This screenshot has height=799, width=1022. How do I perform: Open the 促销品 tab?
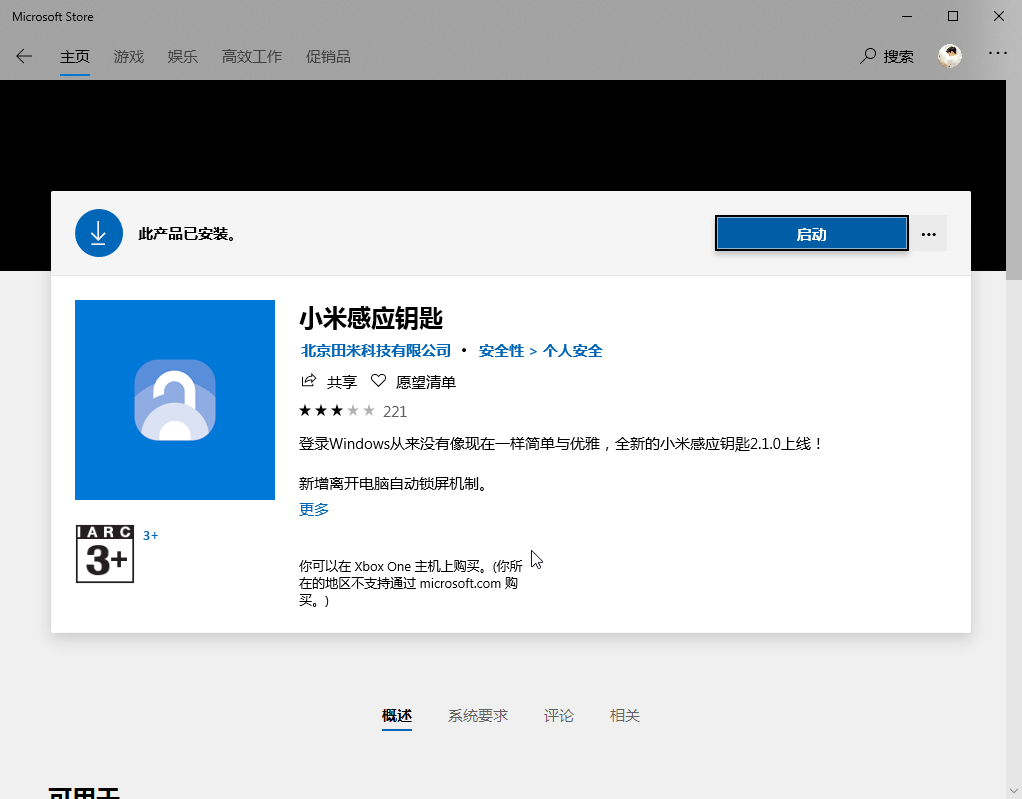coord(328,57)
